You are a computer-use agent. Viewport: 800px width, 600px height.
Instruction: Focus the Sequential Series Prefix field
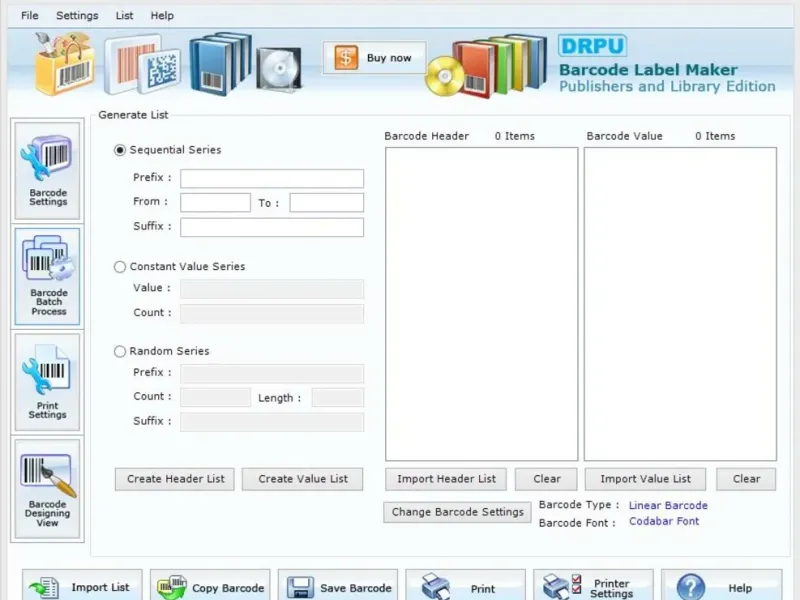pyautogui.click(x=272, y=179)
